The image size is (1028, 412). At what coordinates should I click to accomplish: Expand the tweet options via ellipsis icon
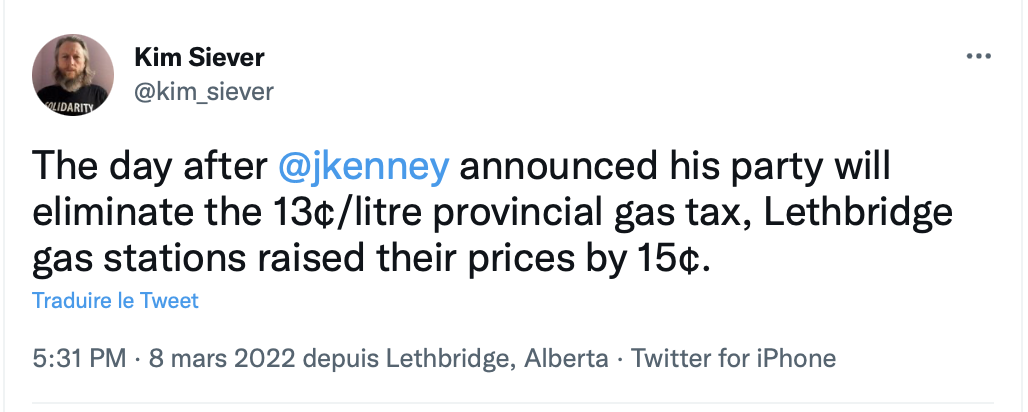point(979,57)
